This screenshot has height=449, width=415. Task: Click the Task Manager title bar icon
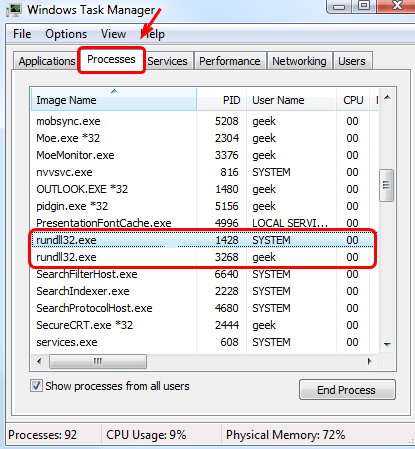point(14,10)
